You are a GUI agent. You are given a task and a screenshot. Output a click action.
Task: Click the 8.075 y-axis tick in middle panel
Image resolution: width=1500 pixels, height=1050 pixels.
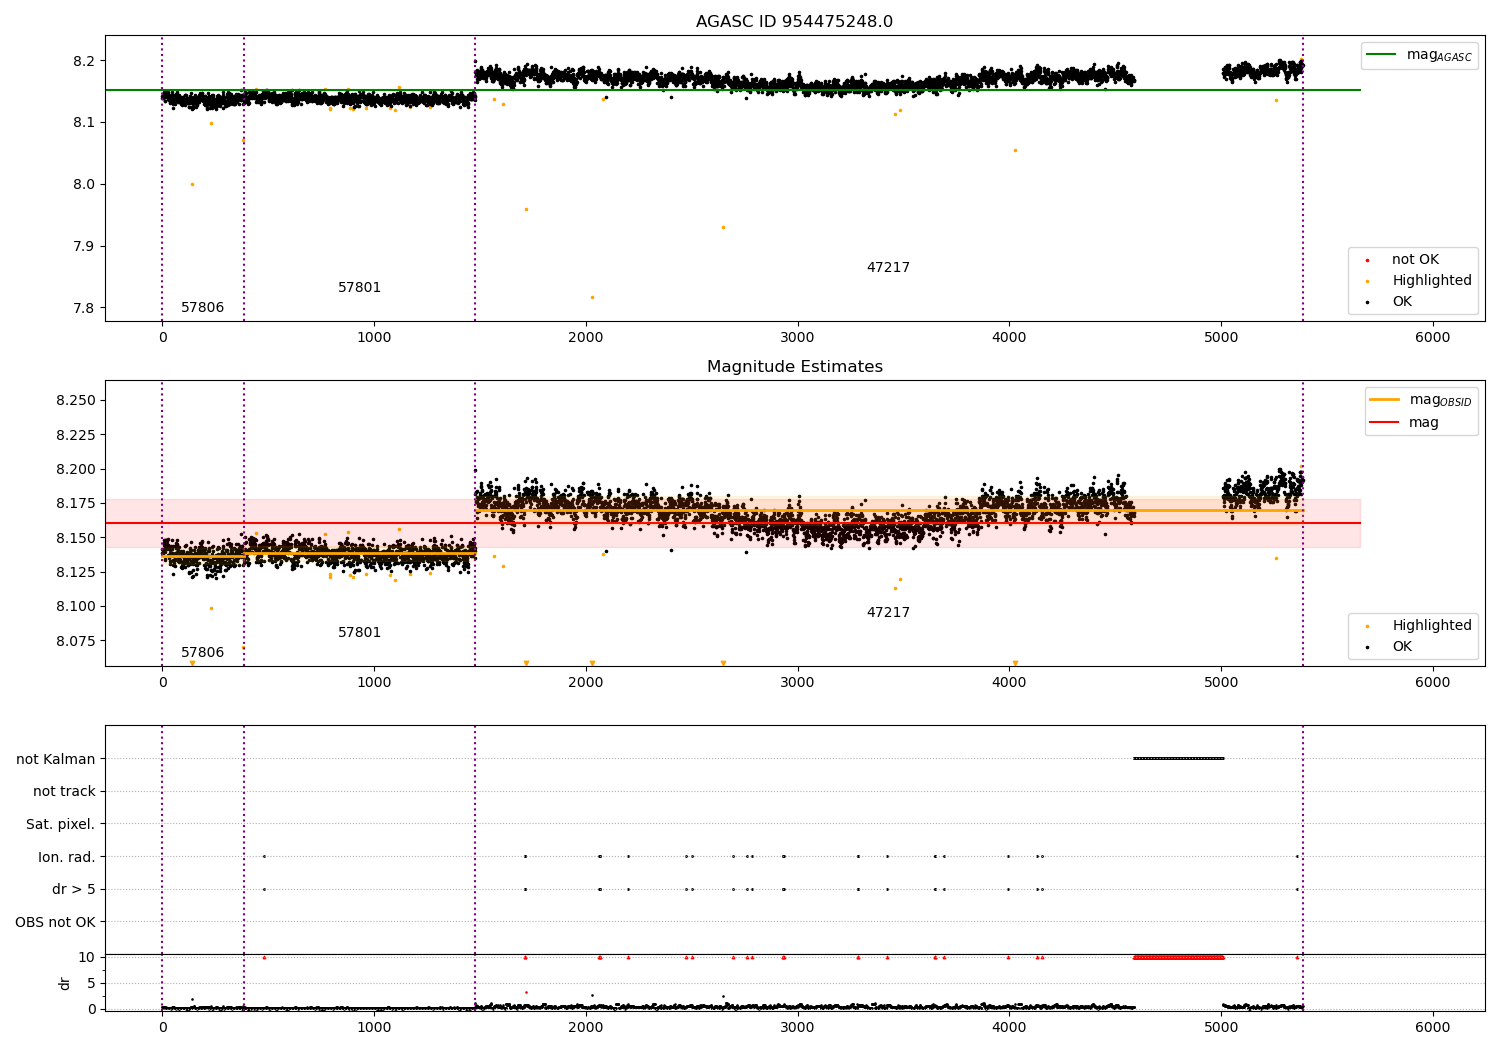click(76, 641)
